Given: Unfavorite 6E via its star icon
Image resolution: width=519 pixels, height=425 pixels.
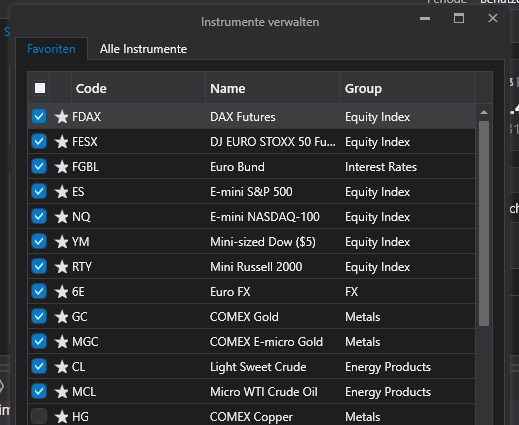Looking at the screenshot, I should tap(62, 292).
